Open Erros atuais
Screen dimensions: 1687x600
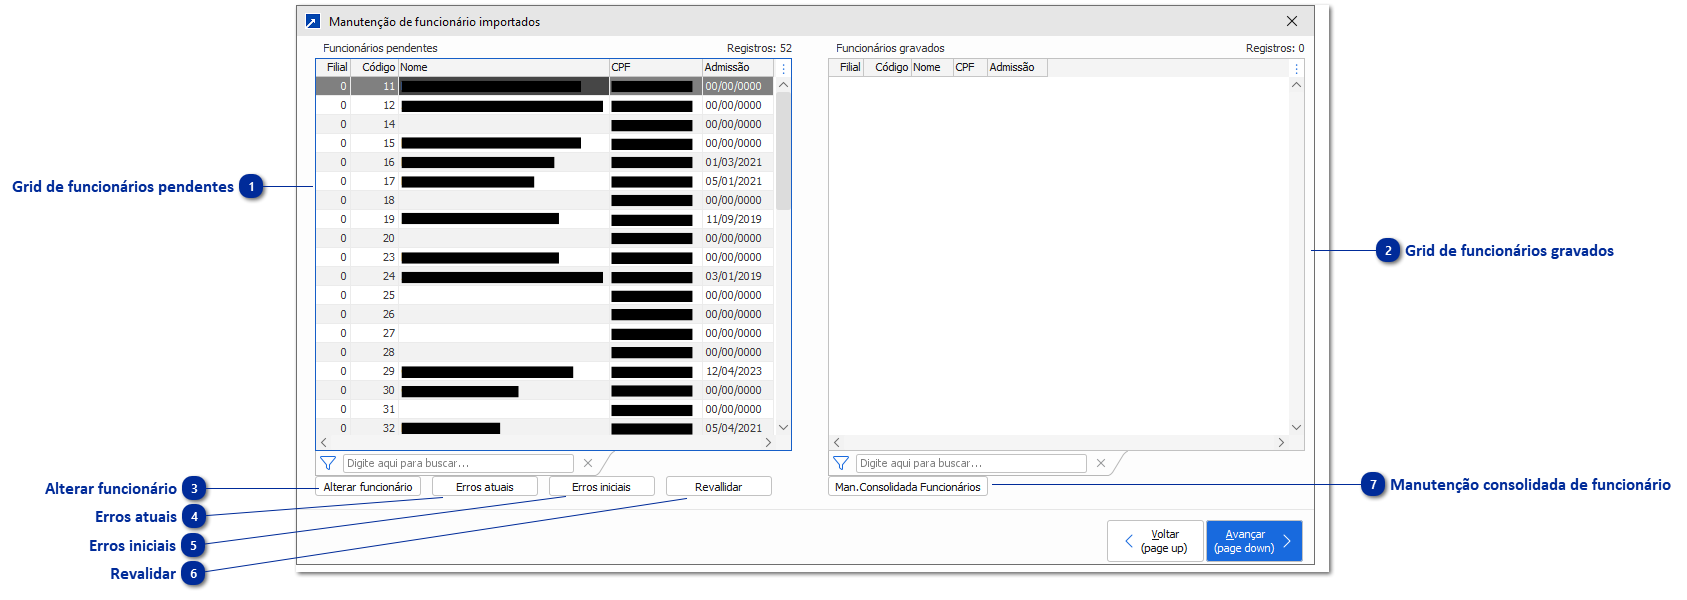click(485, 487)
